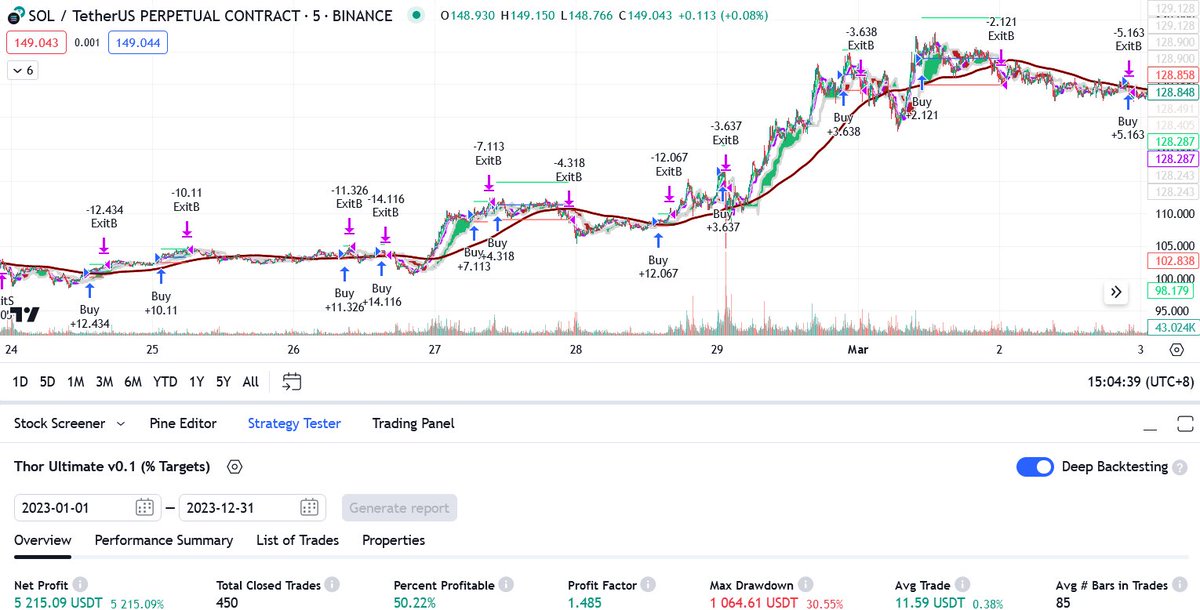This screenshot has width=1200, height=610.
Task: Click the 43.024K volume label on the scale
Action: (x=1173, y=326)
